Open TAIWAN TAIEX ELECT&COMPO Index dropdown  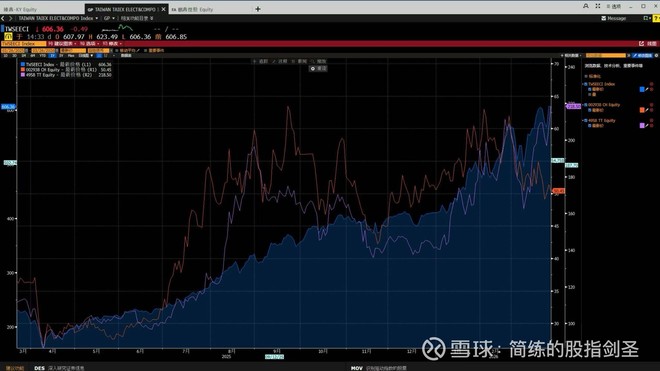(58, 18)
